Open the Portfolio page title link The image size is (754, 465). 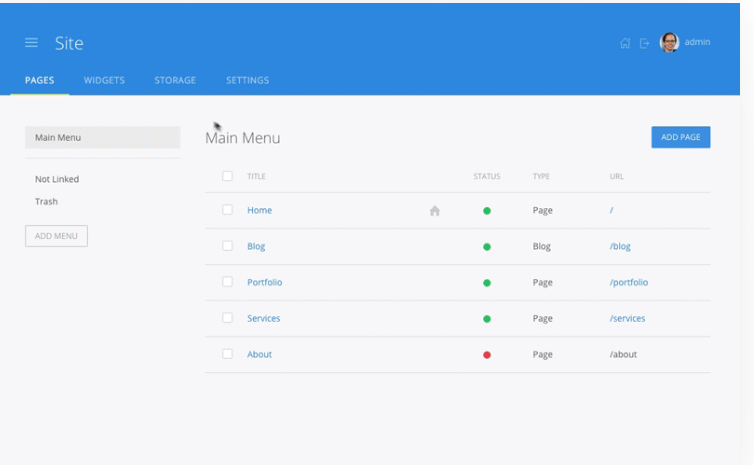pos(264,282)
